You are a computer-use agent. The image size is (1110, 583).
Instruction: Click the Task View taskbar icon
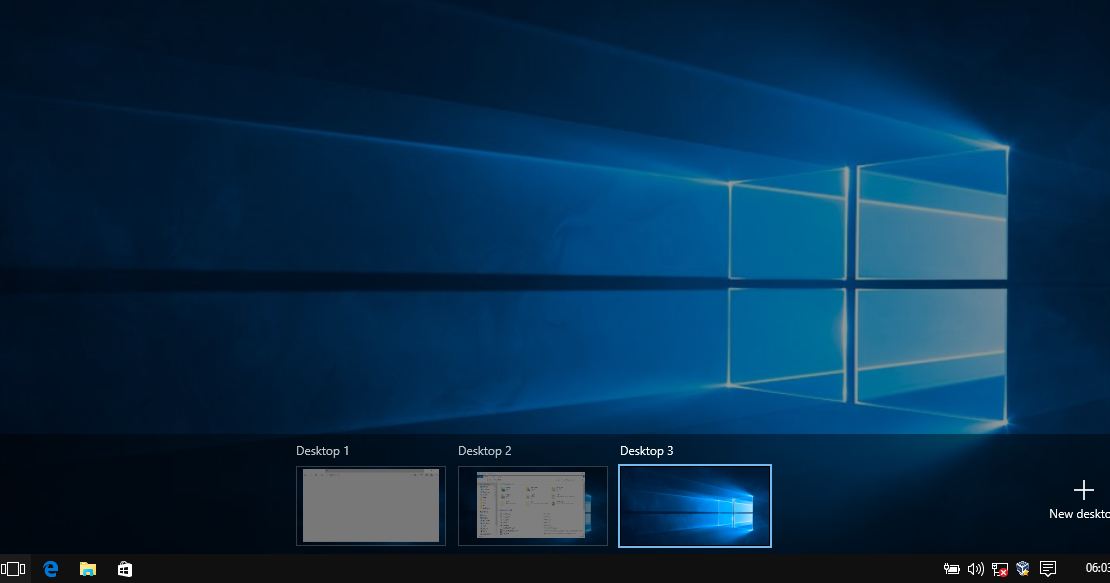tap(14, 568)
